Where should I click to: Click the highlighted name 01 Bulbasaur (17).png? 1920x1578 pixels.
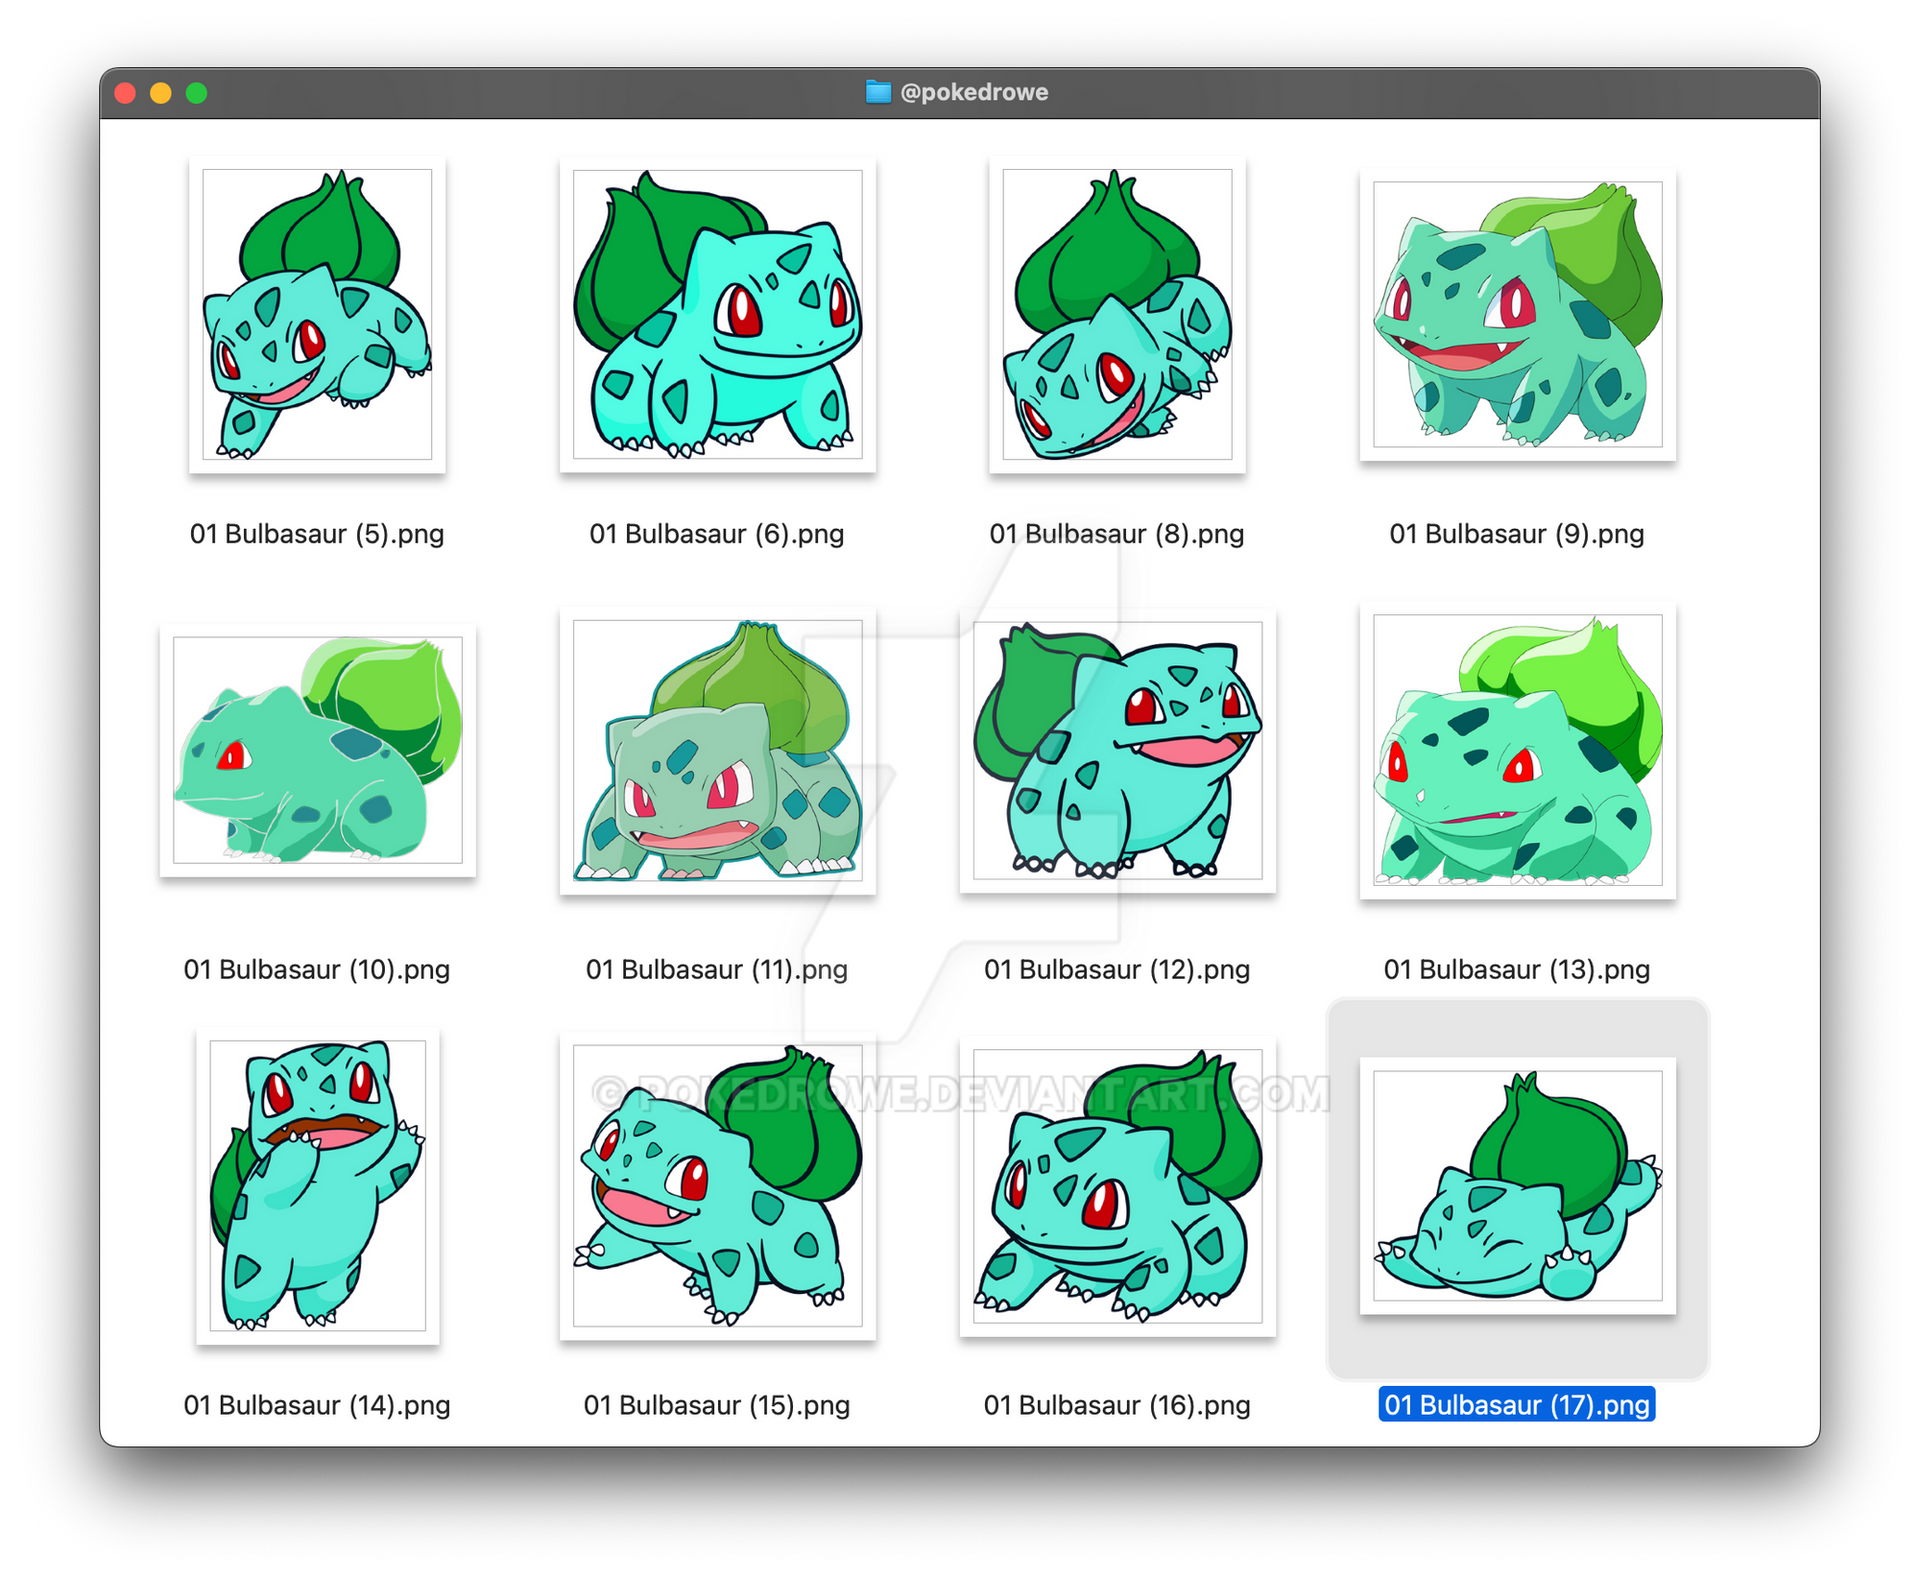click(x=1517, y=1405)
